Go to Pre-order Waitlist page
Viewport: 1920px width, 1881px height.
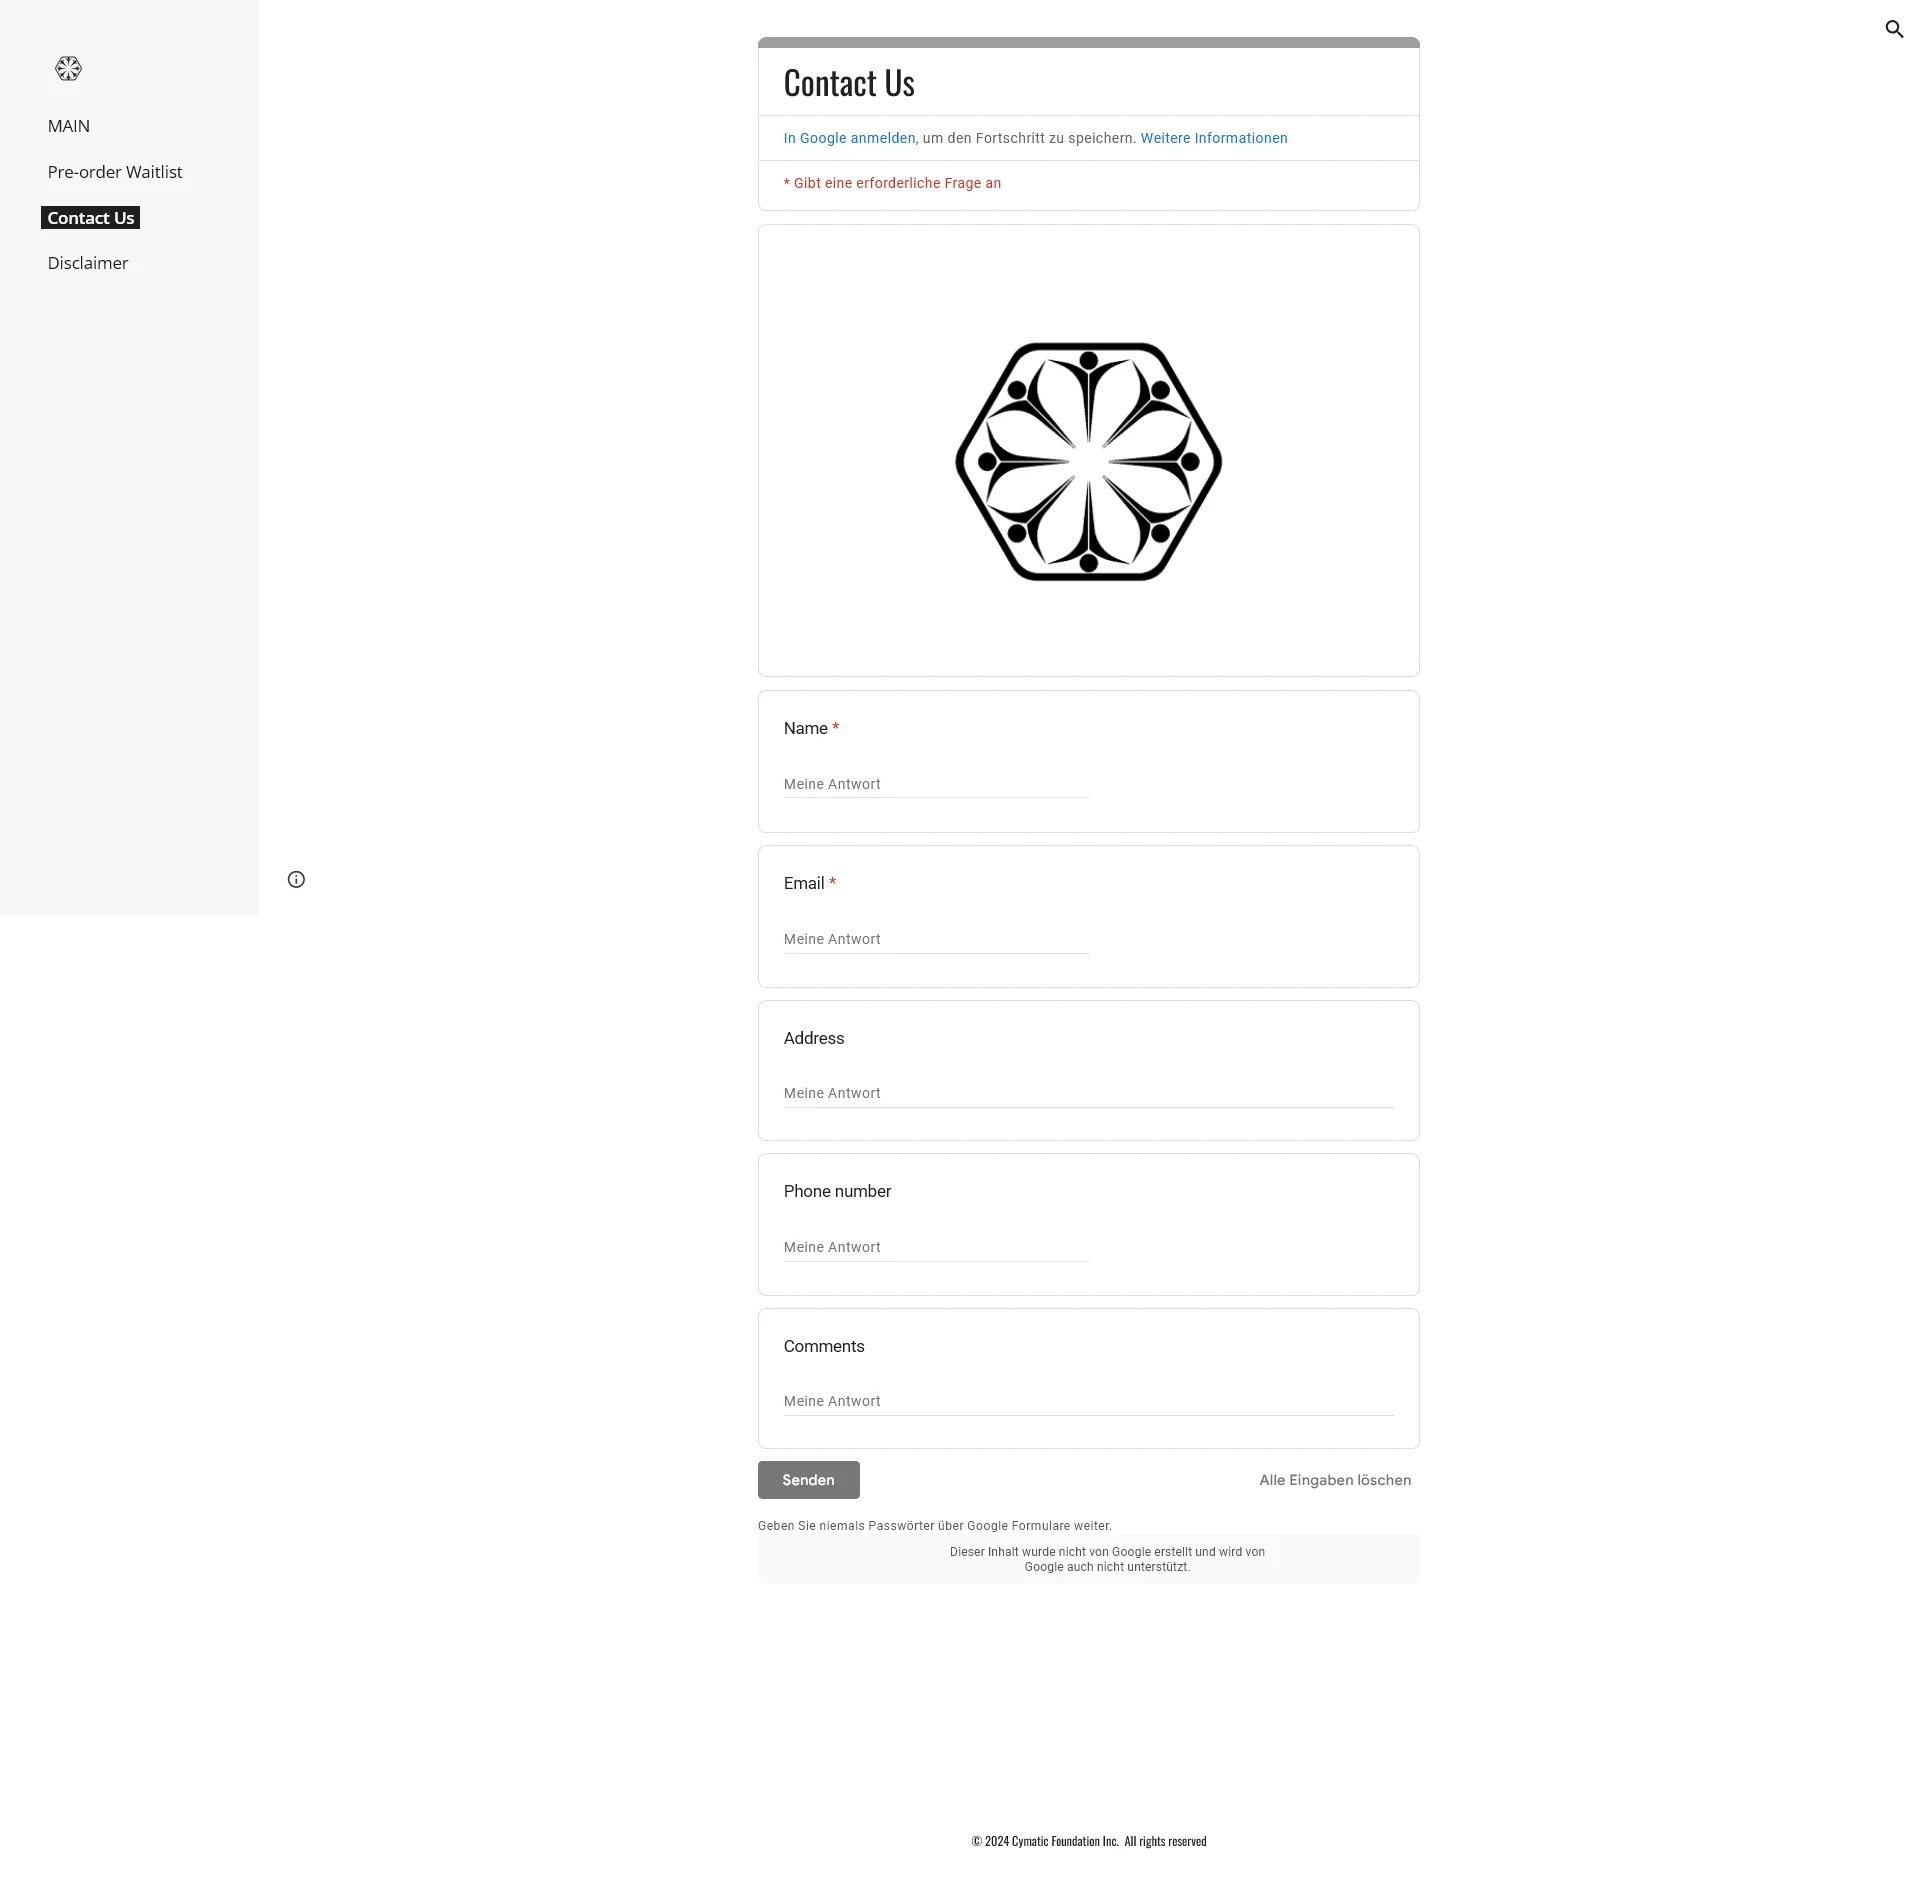pos(115,172)
